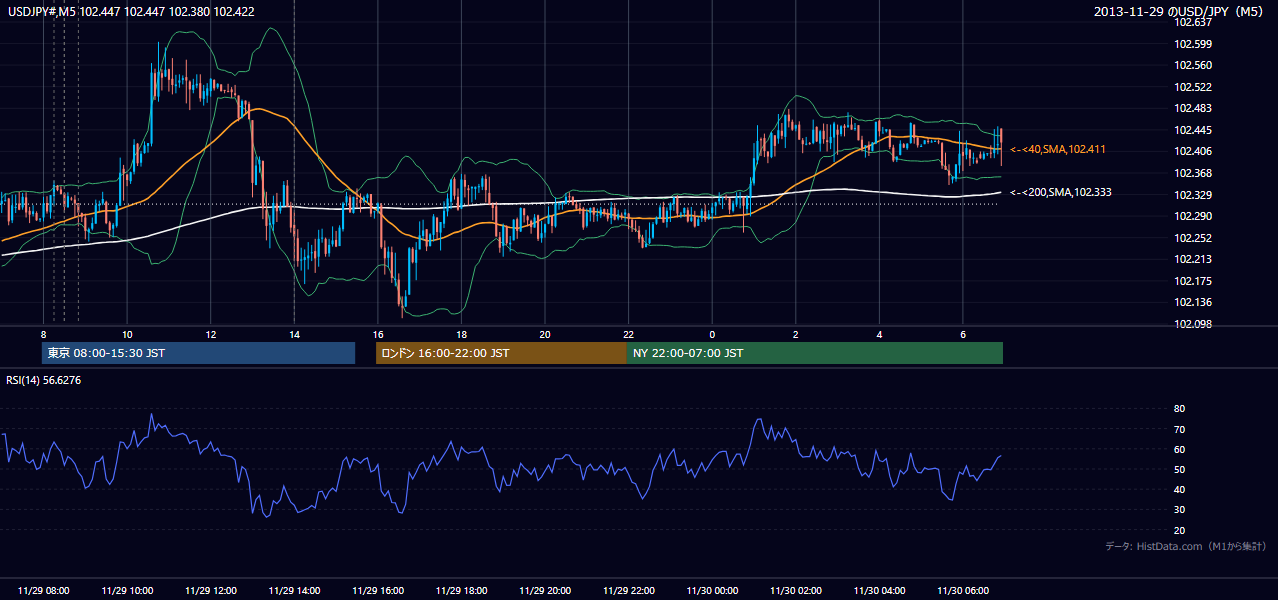Click hour tick 20 under price chart
Screen dimensions: 1278x600
point(545,334)
